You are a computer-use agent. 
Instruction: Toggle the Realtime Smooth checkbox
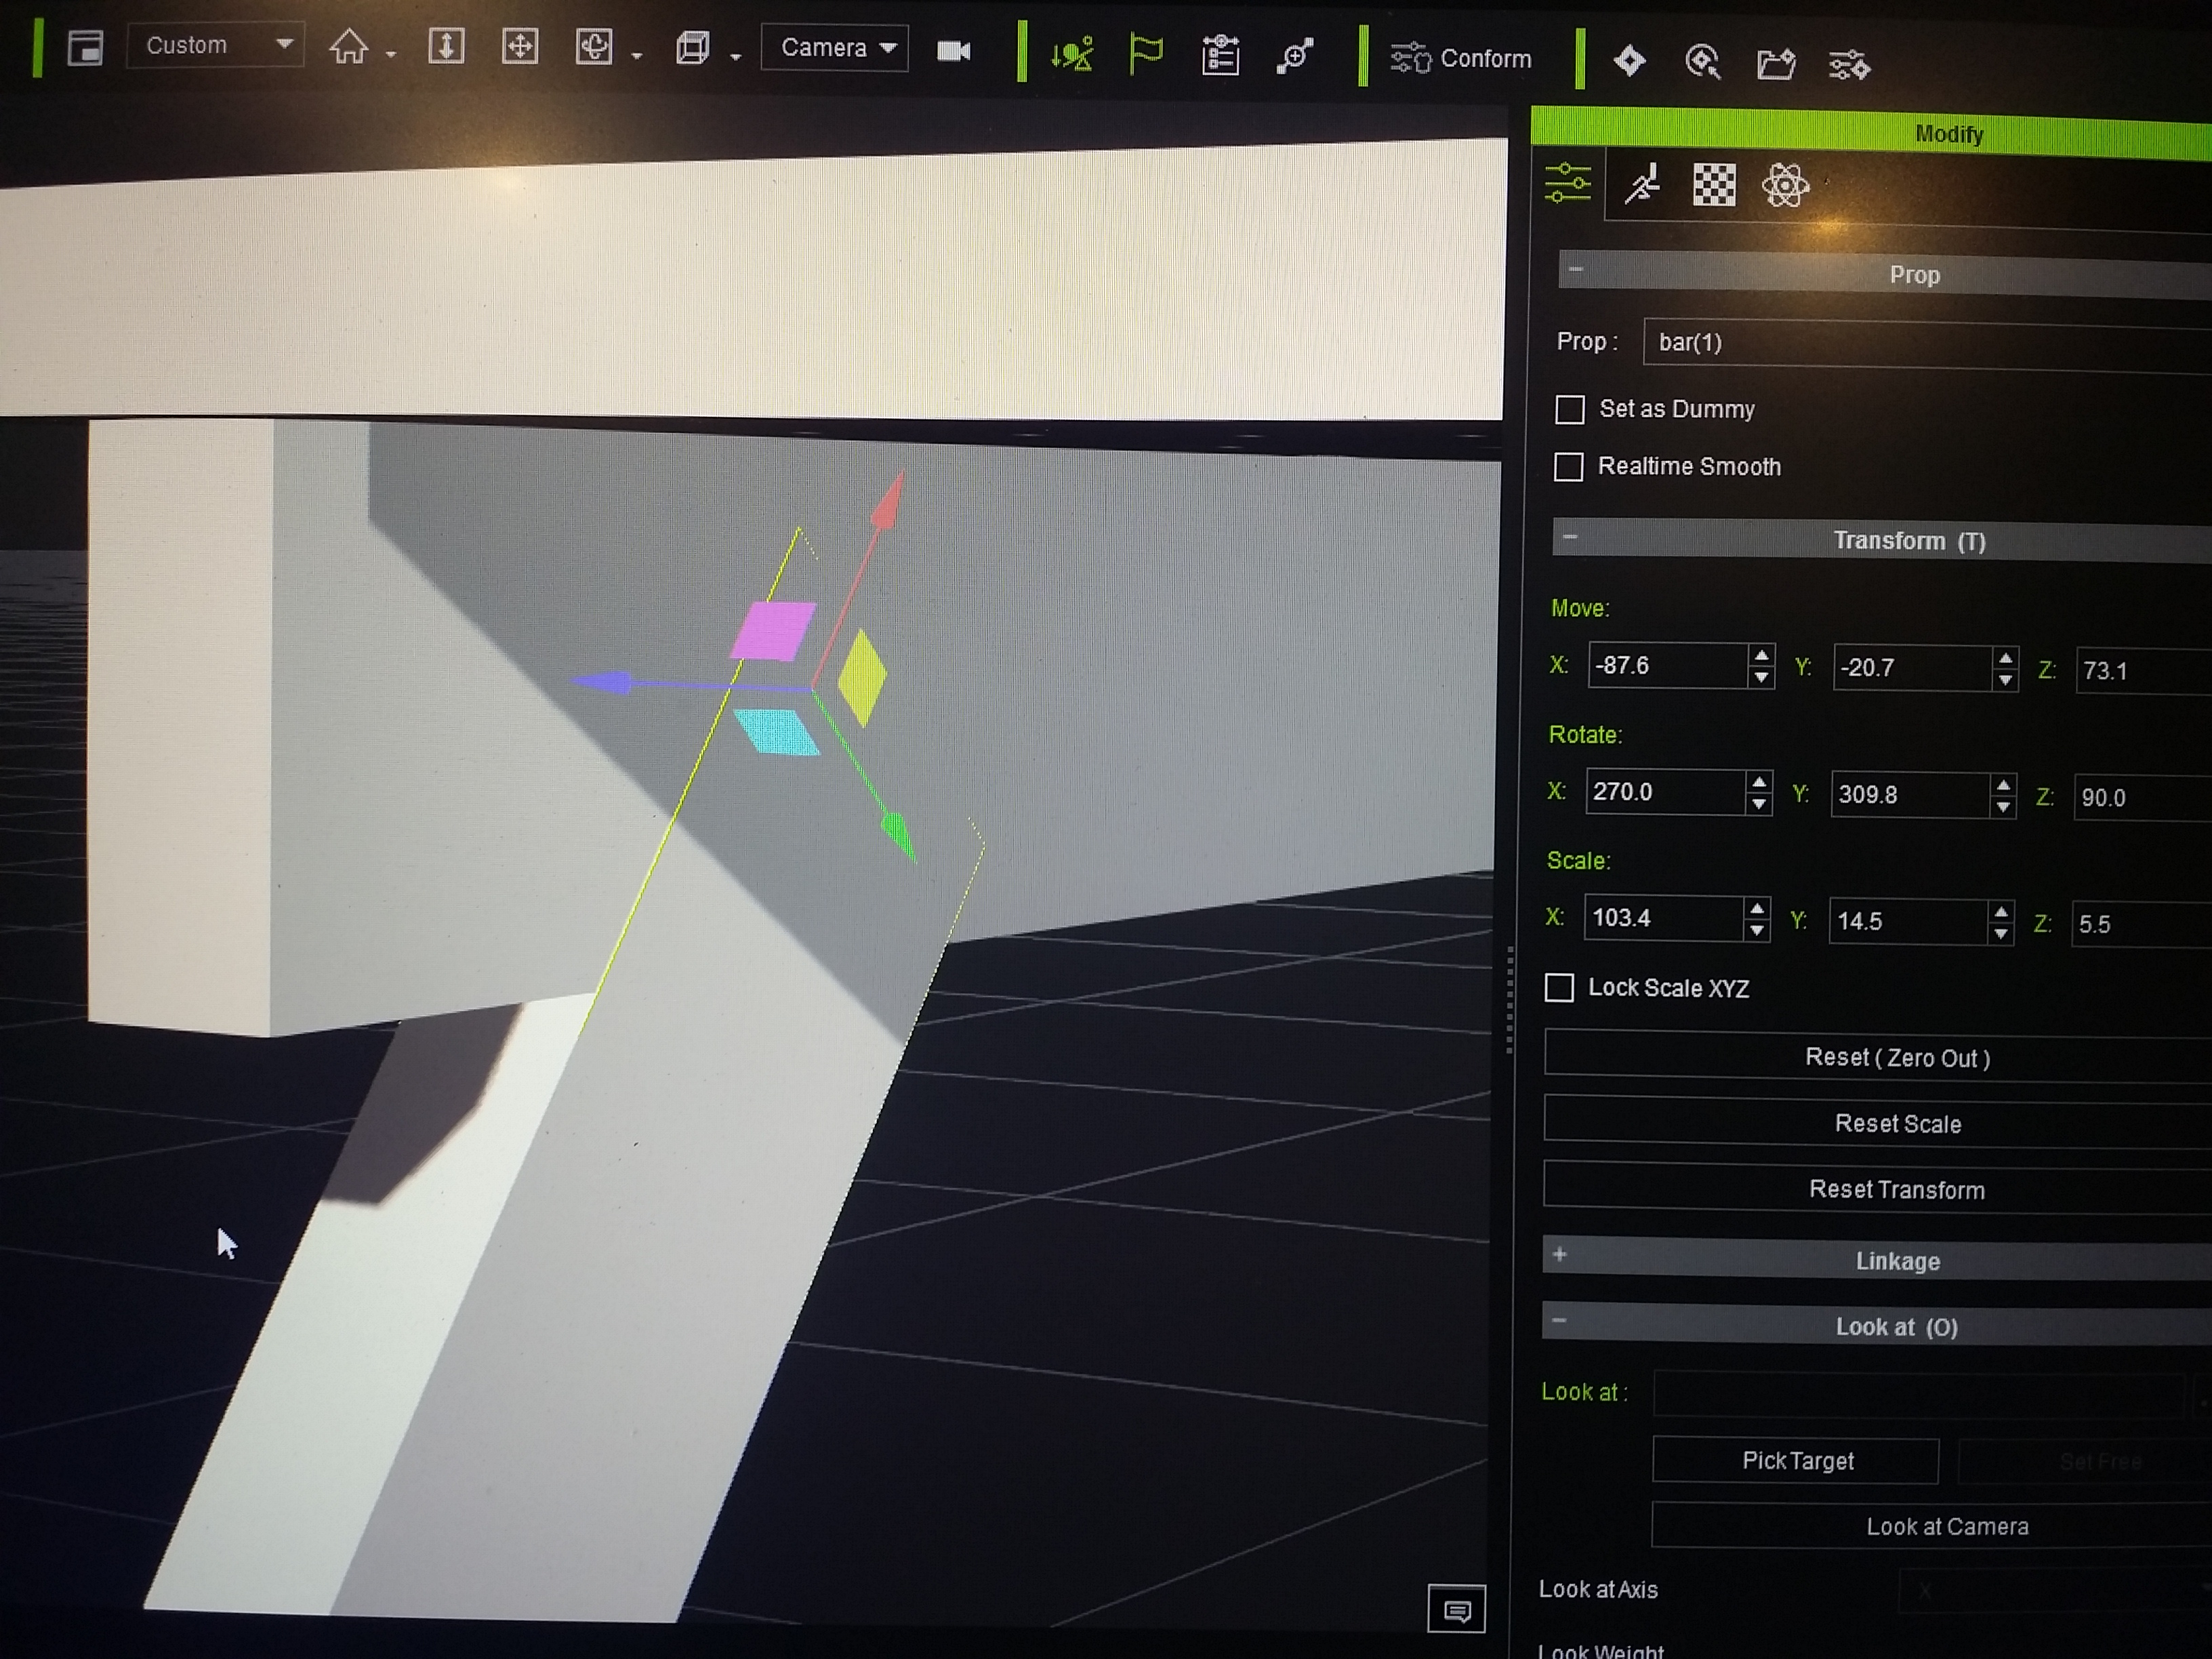click(x=1568, y=467)
